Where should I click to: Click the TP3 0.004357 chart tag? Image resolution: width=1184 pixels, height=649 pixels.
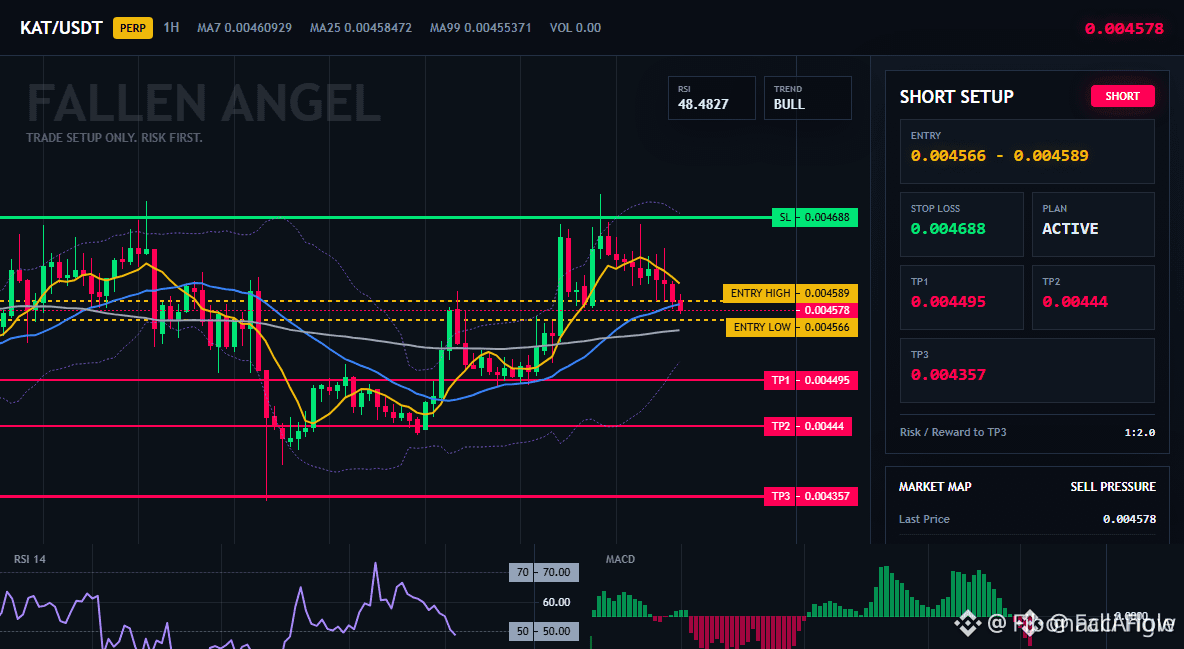coord(810,496)
